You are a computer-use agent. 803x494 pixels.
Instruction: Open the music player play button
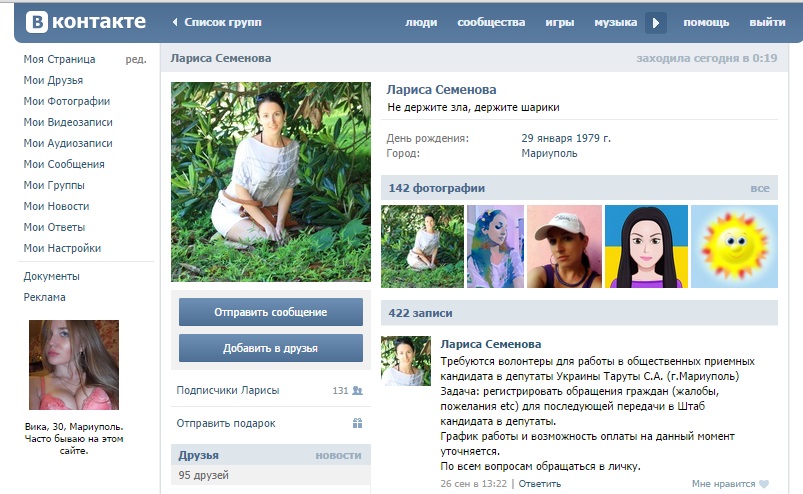tap(656, 23)
